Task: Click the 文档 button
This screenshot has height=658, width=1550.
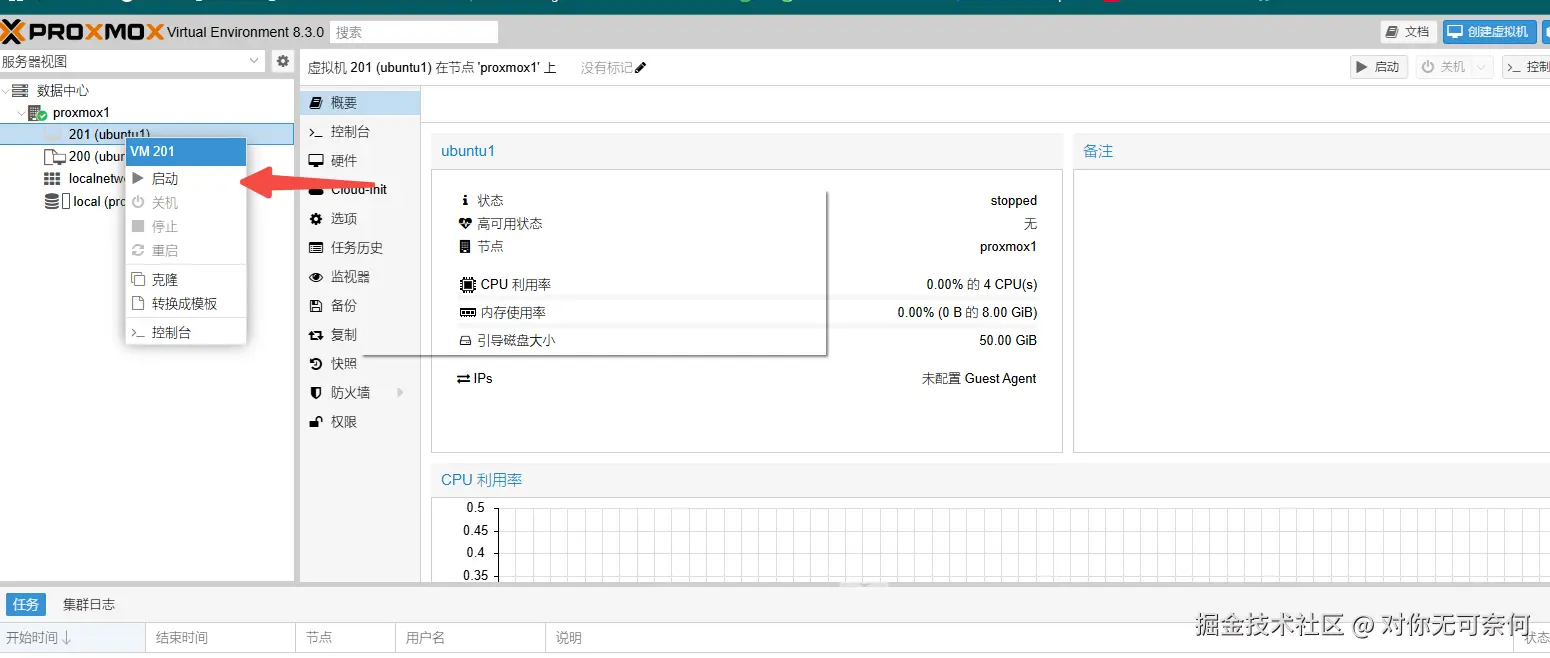Action: [1409, 32]
